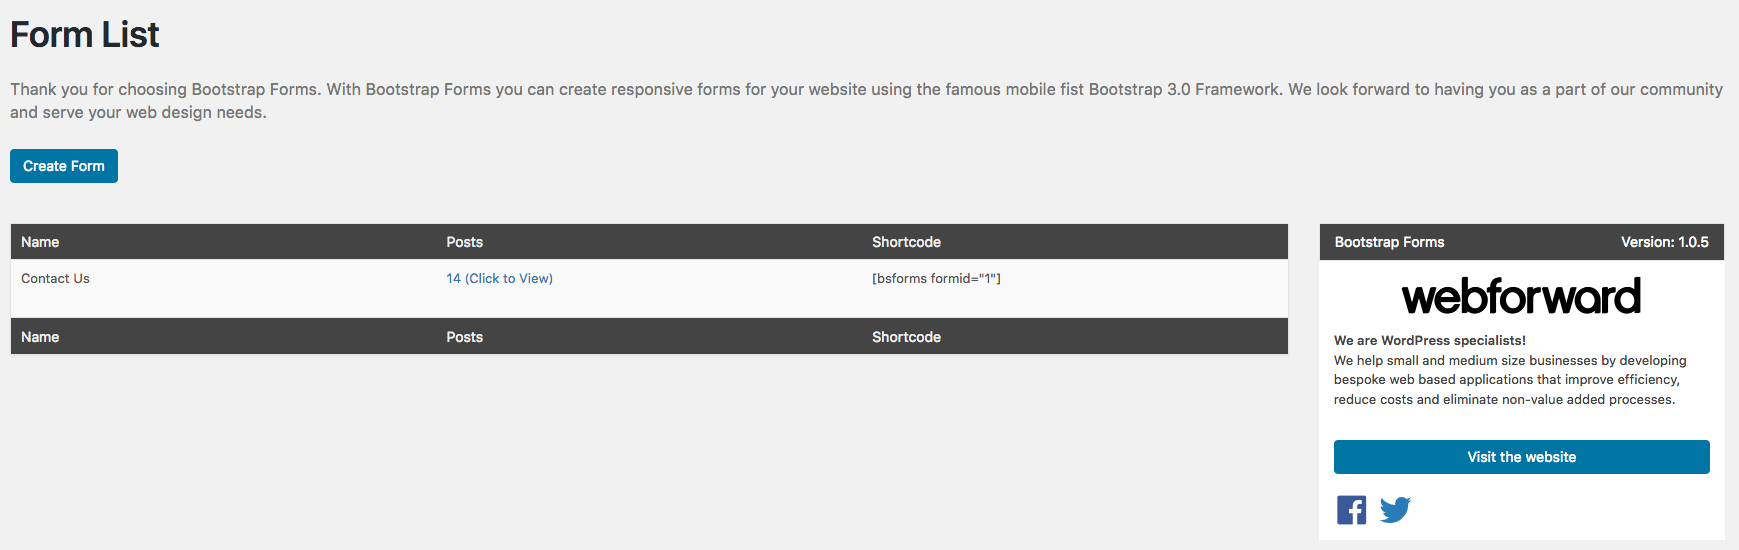Select the Contact Us form name

tap(55, 279)
